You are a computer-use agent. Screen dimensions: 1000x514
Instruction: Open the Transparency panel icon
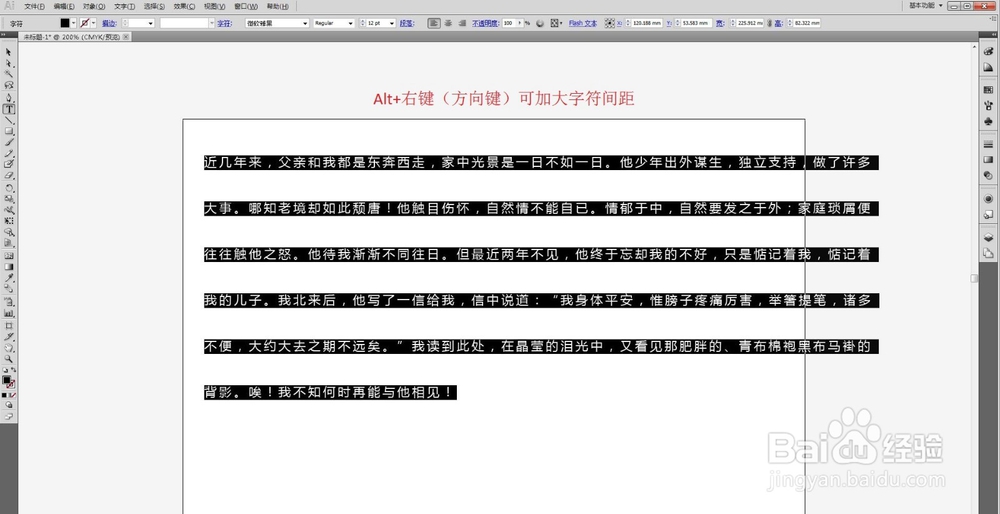pos(989,175)
